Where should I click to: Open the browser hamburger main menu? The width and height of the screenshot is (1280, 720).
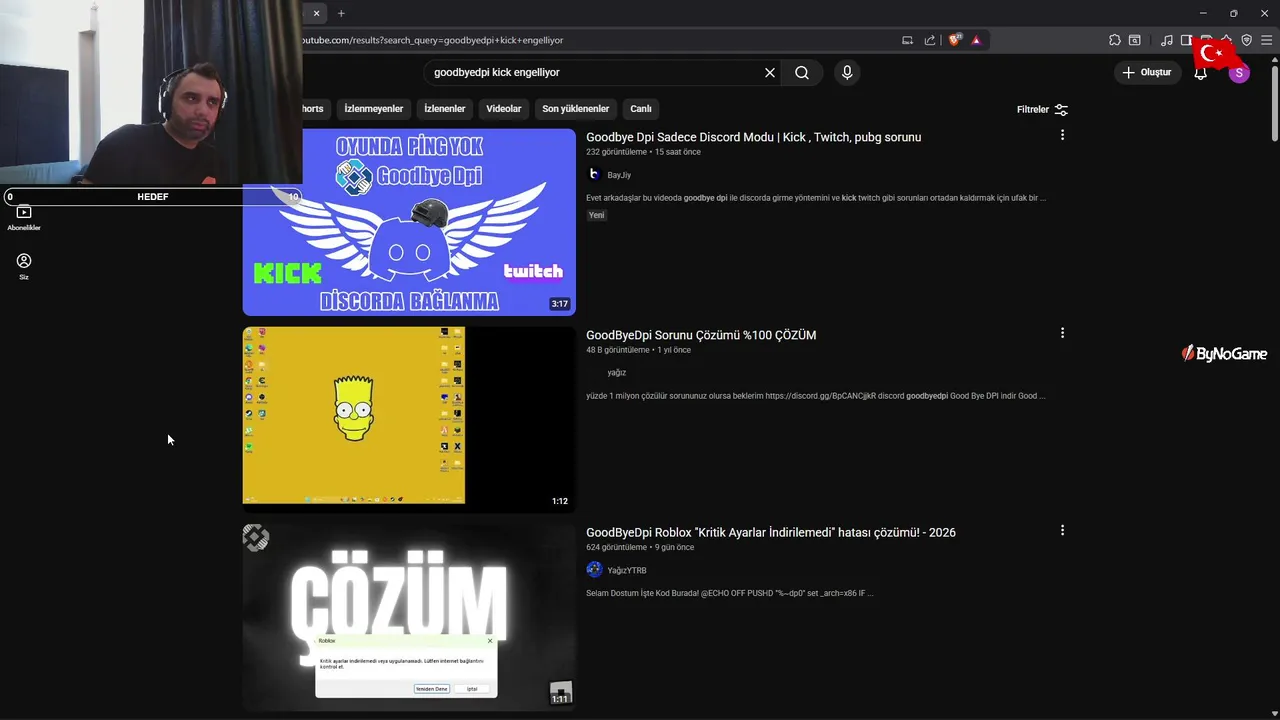(1266, 40)
